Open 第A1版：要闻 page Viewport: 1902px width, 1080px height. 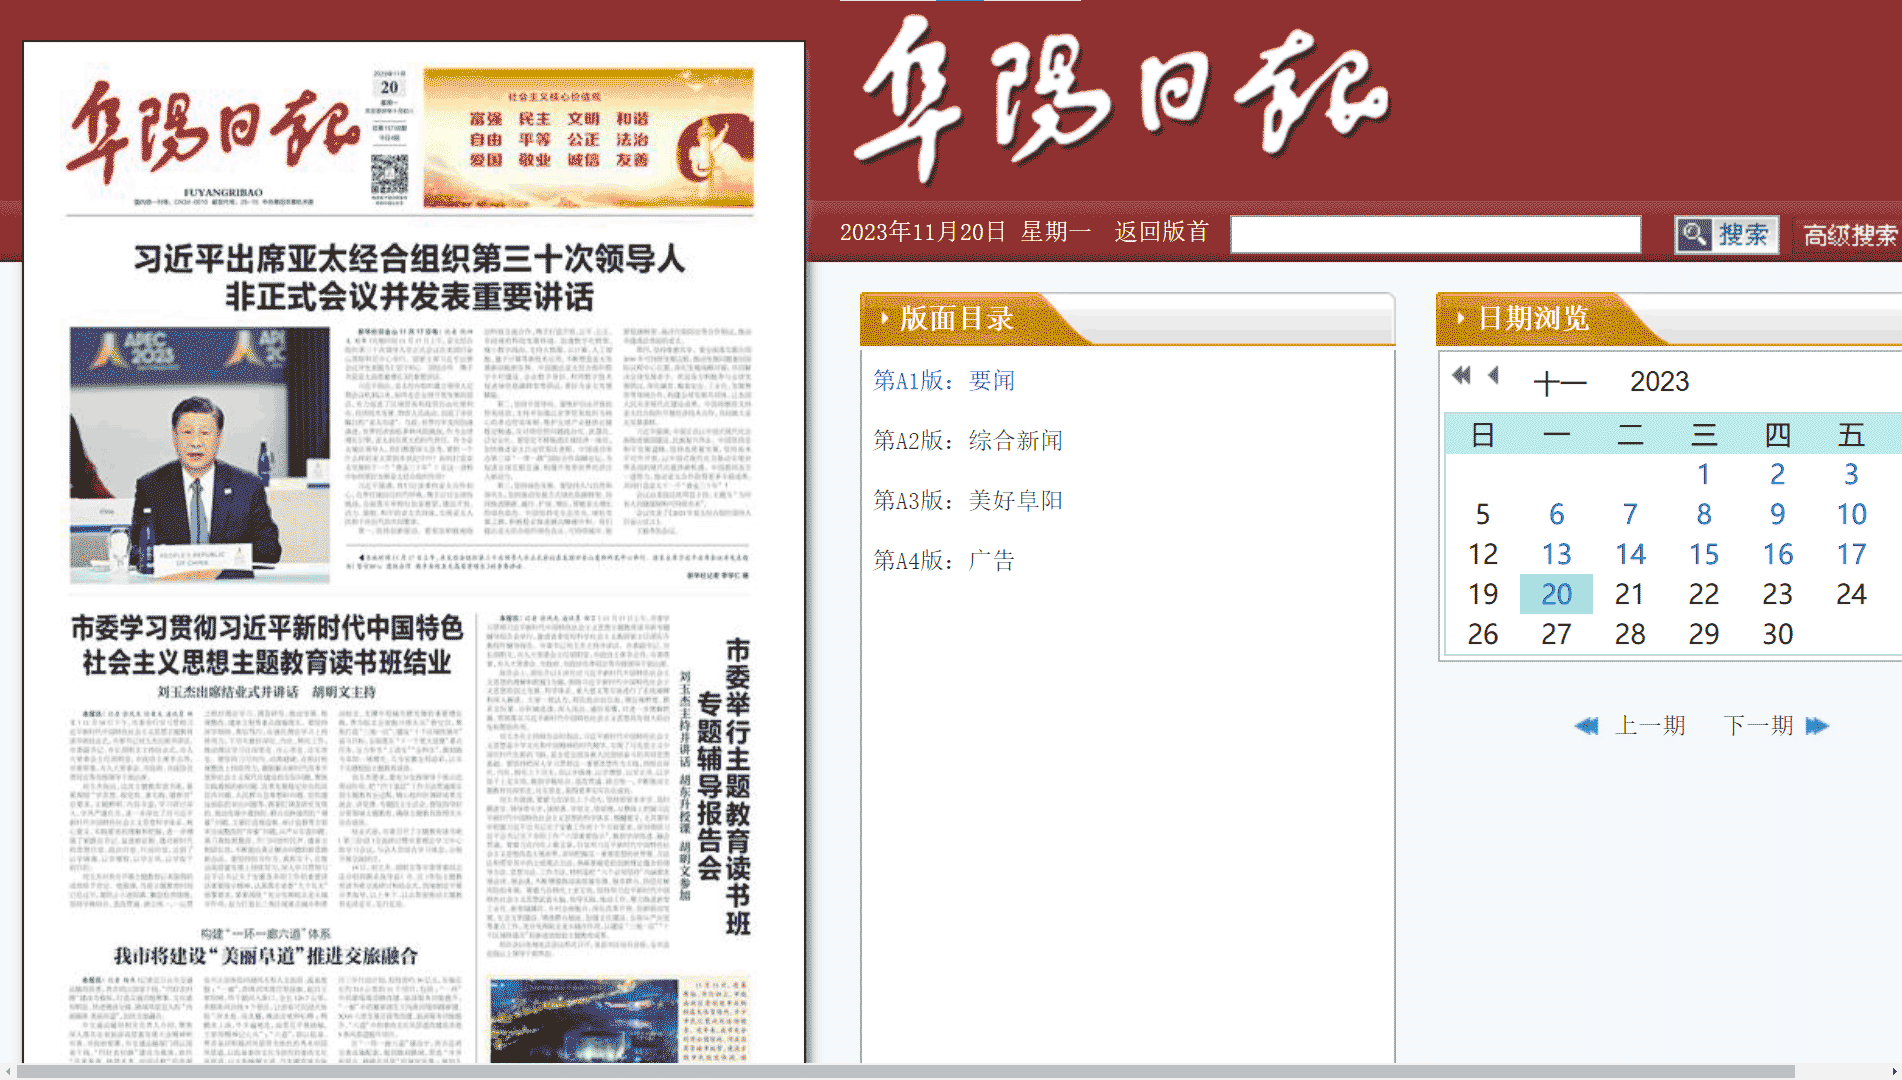[944, 380]
